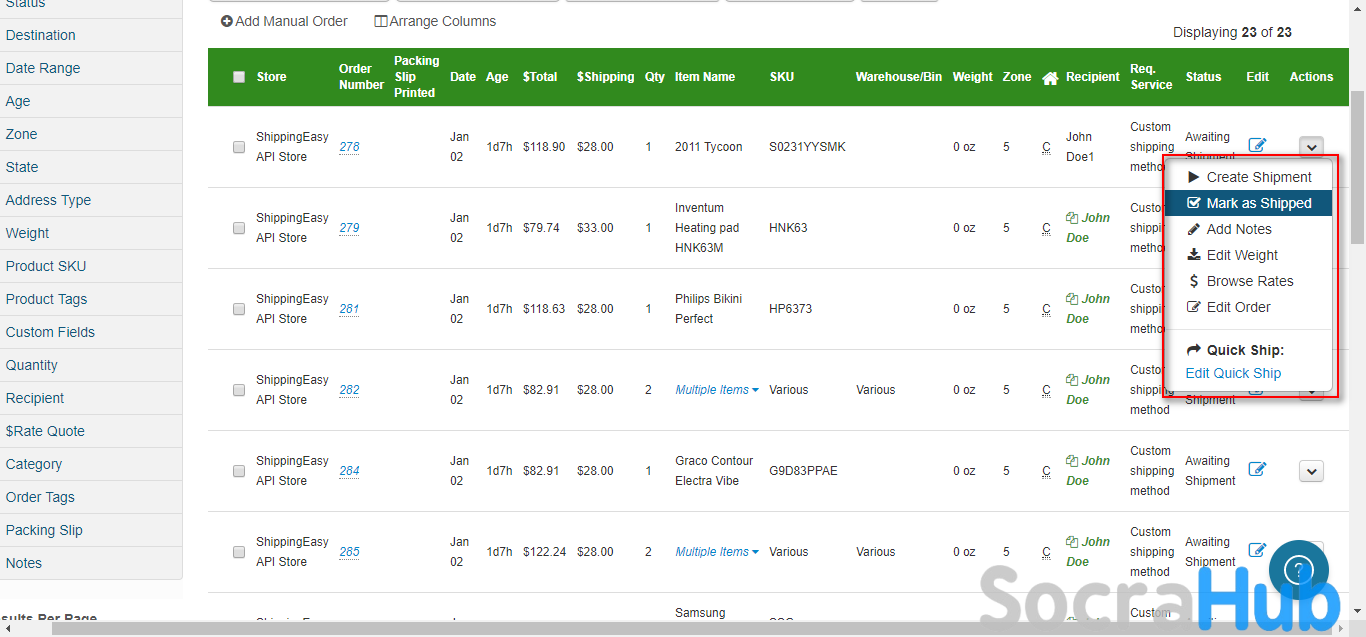Expand Multiple Items for order 282
Image resolution: width=1366 pixels, height=637 pixels.
point(717,390)
